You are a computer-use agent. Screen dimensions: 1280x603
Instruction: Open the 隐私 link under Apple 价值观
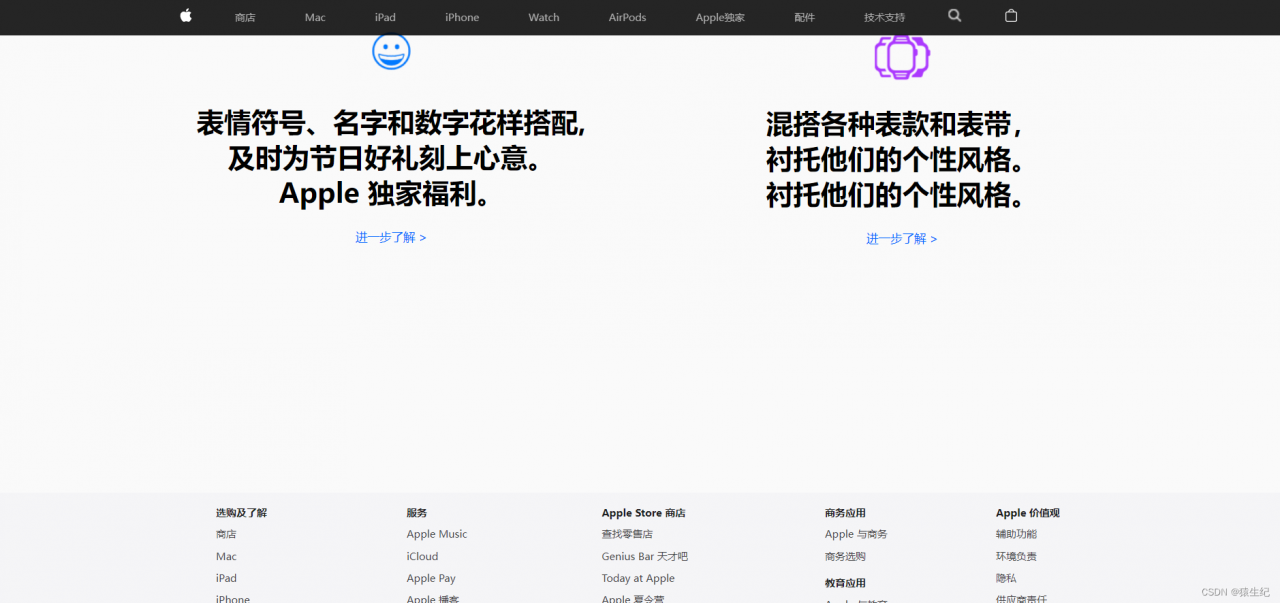1005,578
